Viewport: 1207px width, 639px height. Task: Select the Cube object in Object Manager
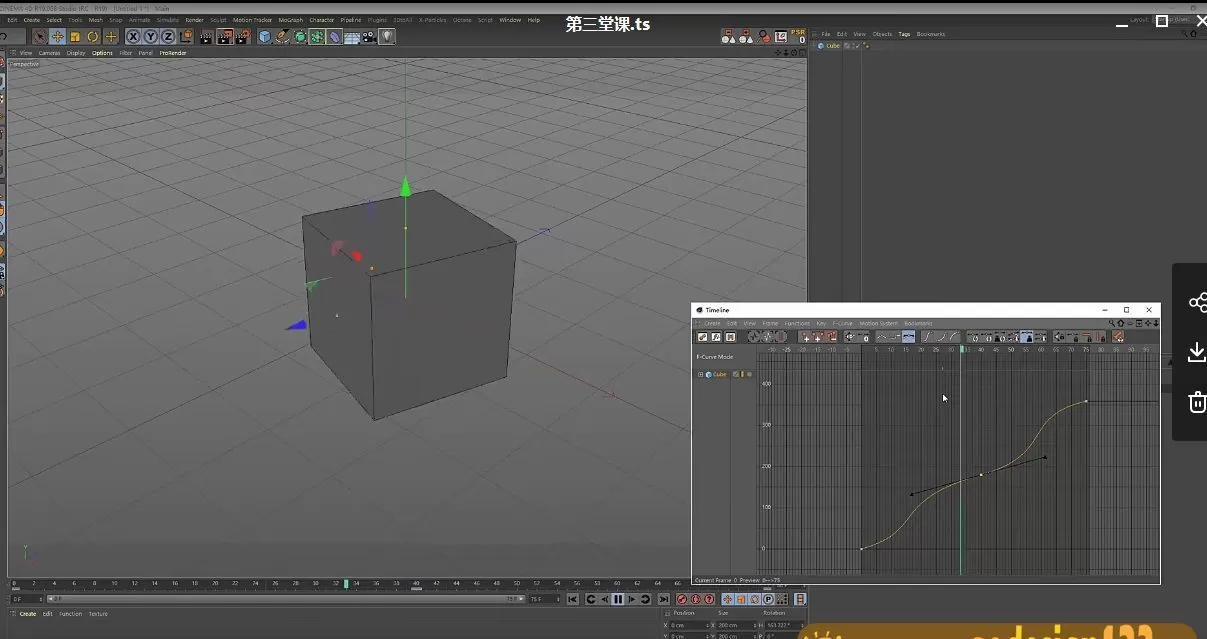[x=832, y=46]
